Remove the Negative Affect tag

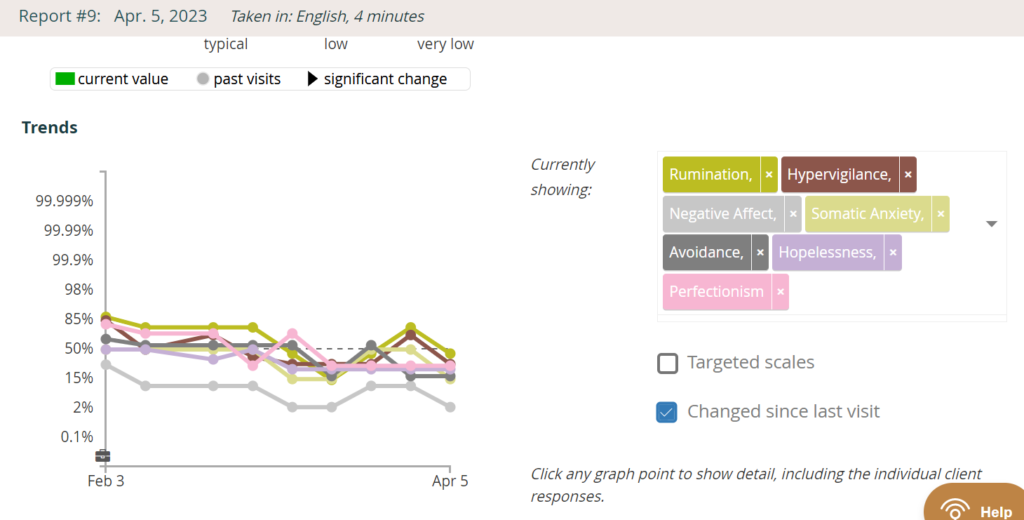point(793,214)
